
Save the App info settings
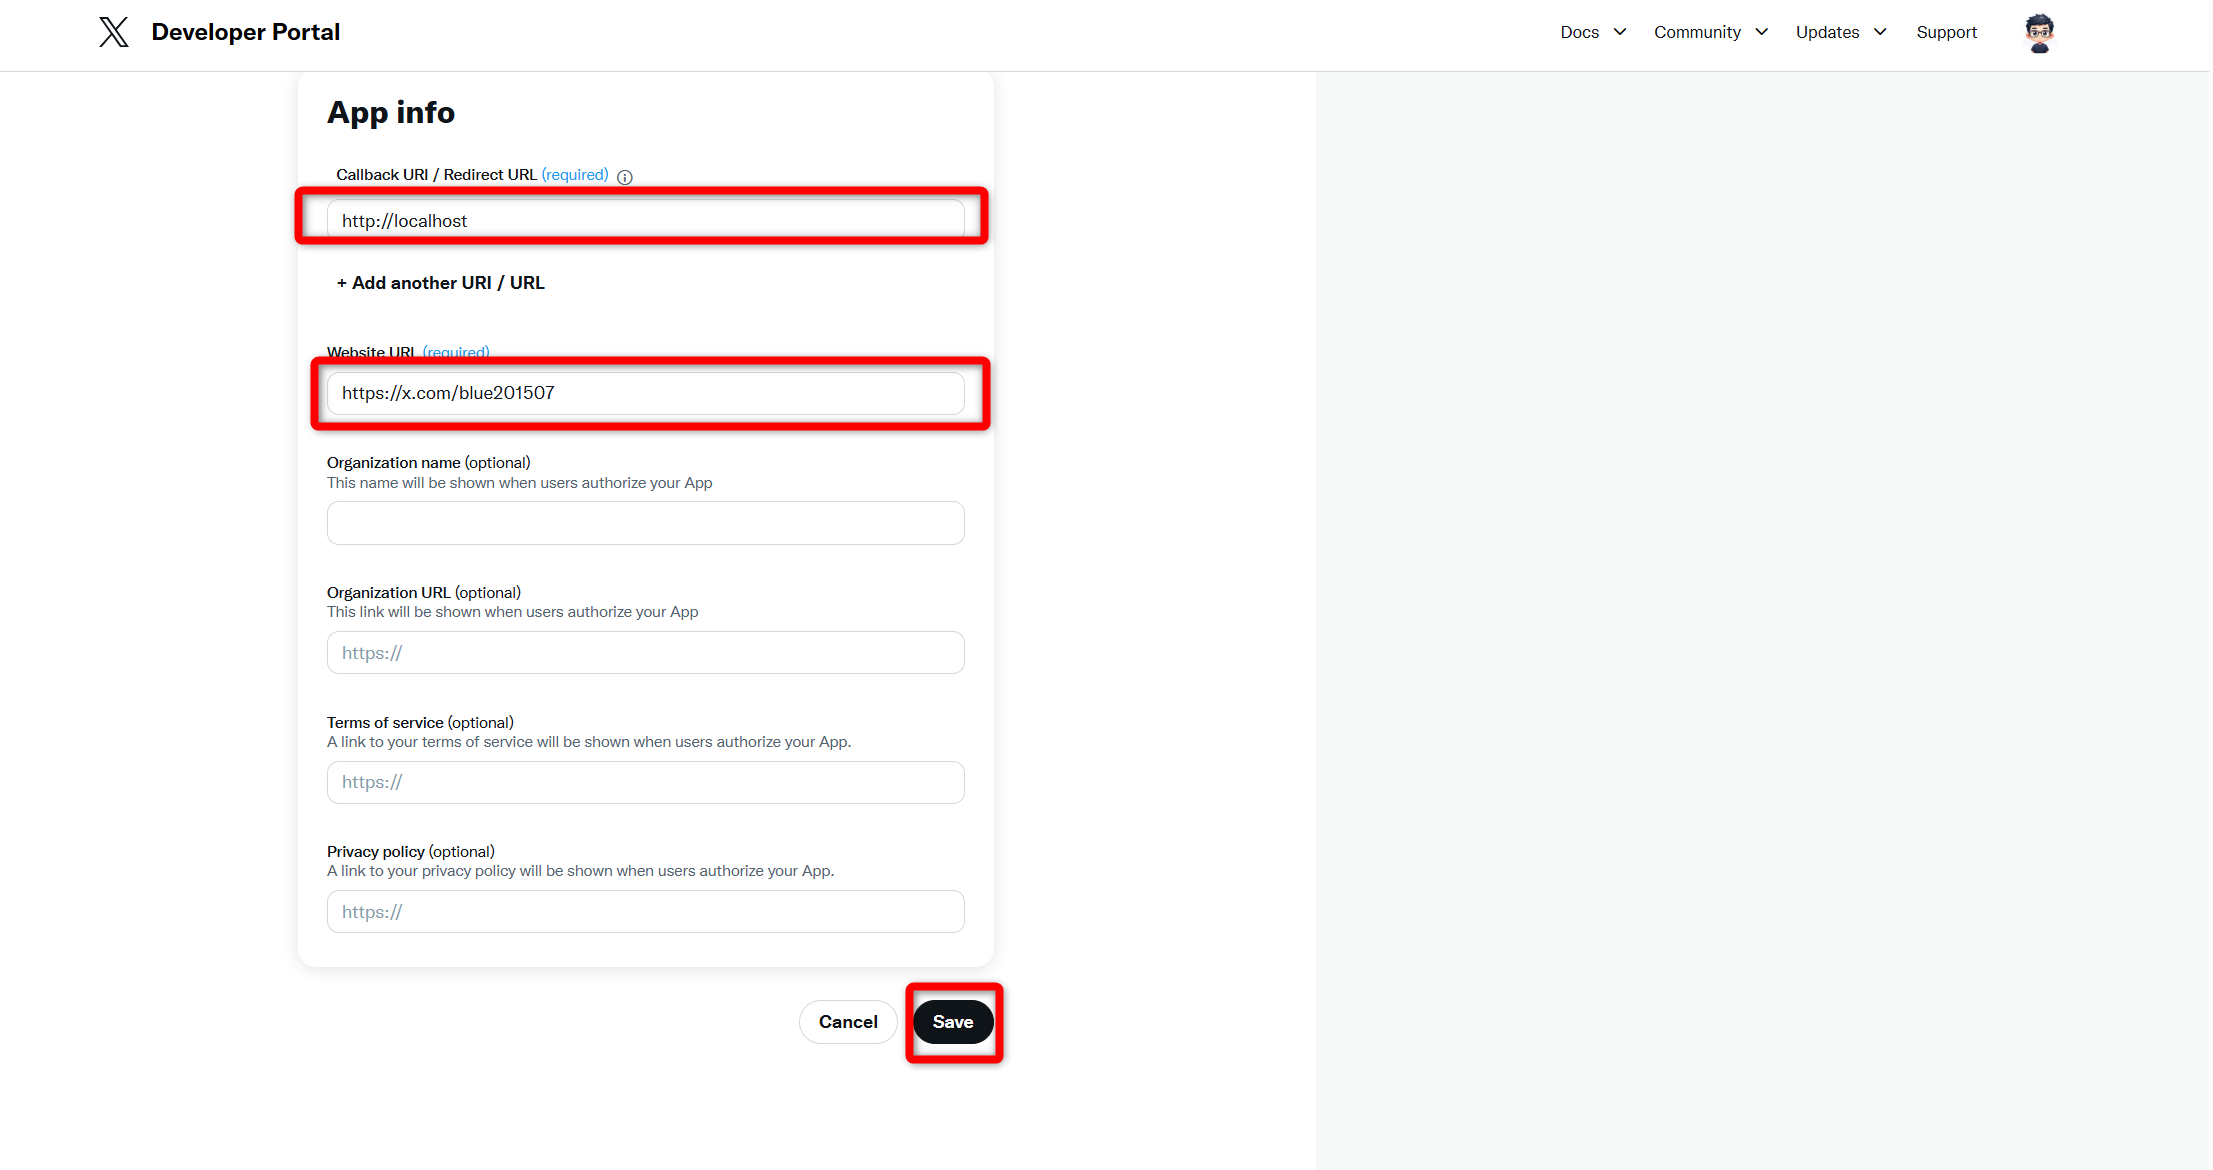point(953,1022)
